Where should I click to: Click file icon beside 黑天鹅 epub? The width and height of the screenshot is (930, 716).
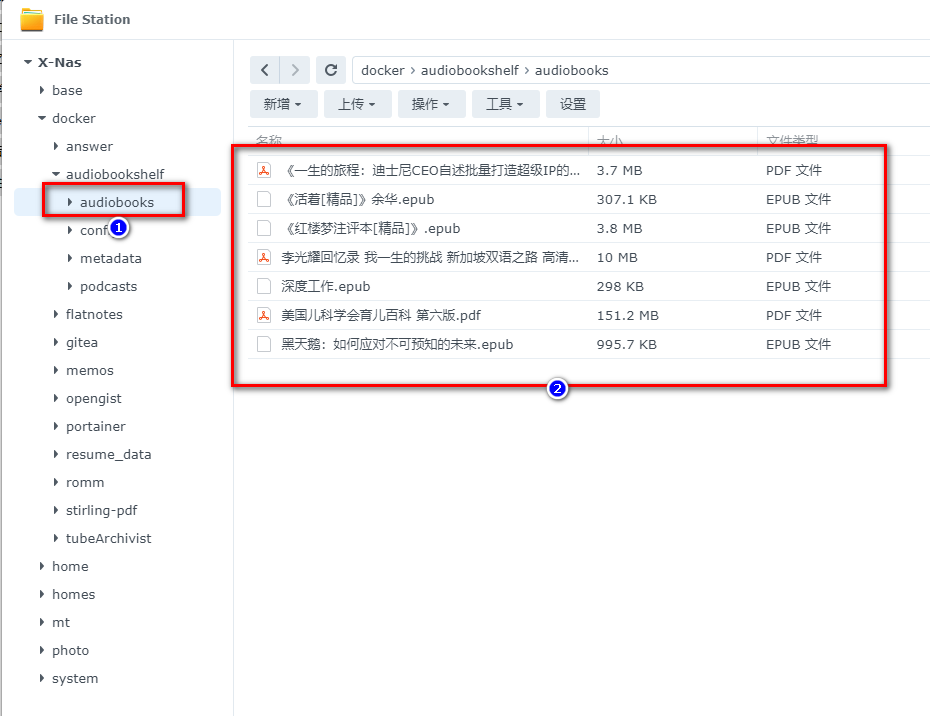pos(264,345)
